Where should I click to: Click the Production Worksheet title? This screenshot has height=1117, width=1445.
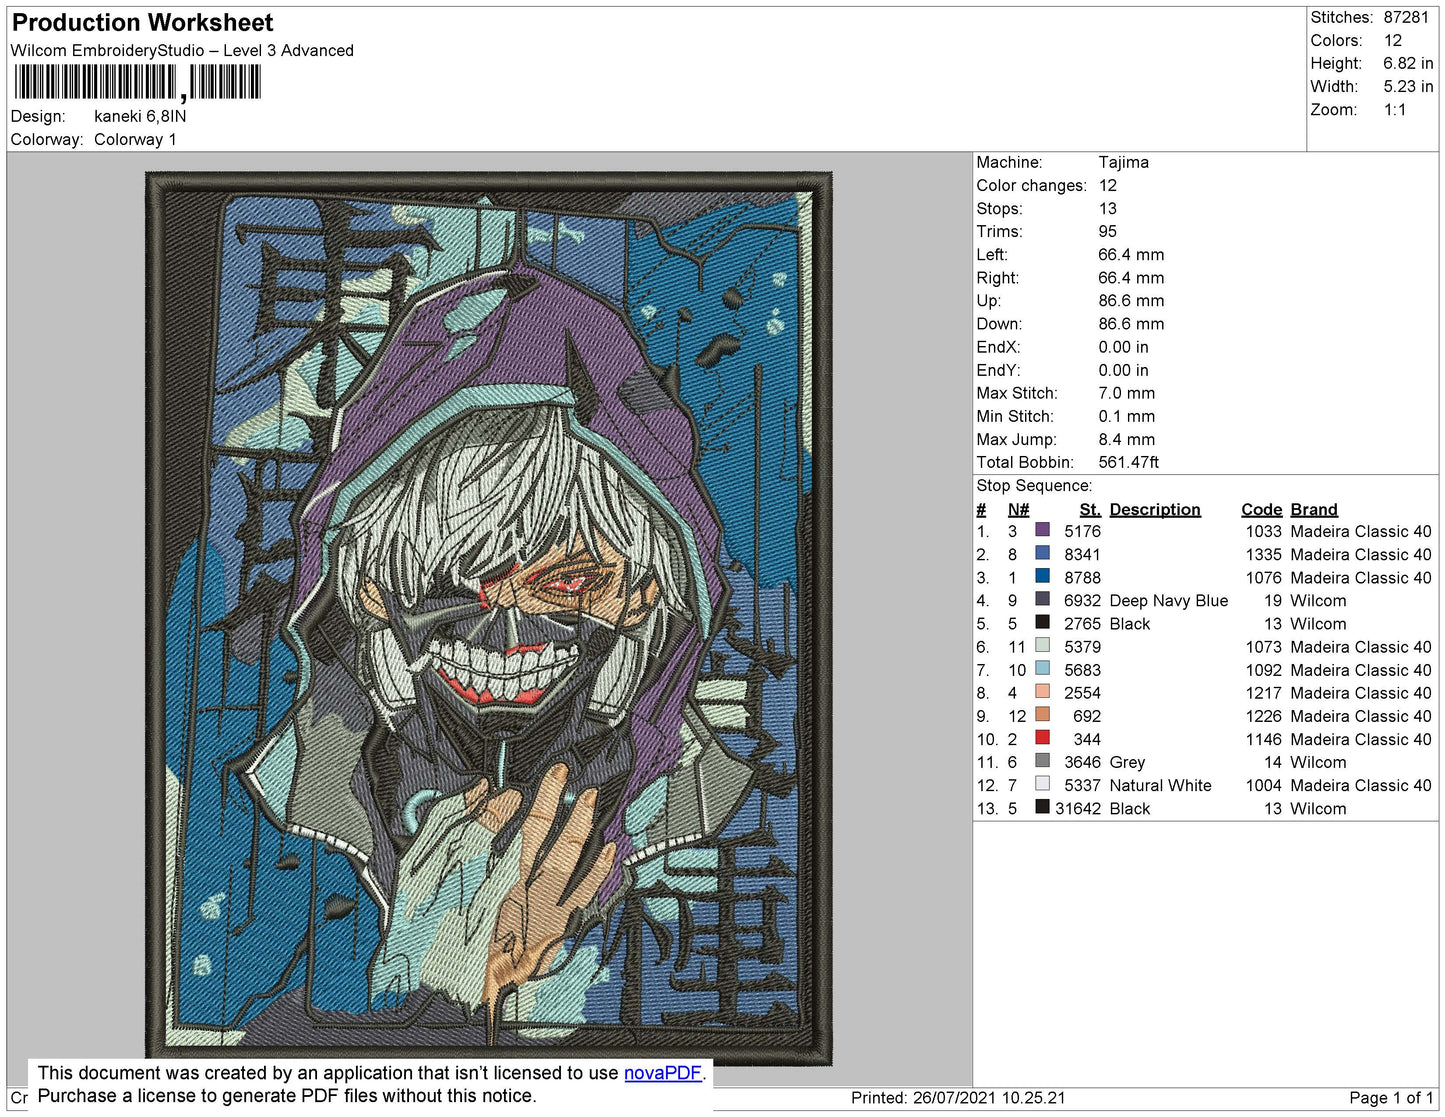tap(142, 22)
